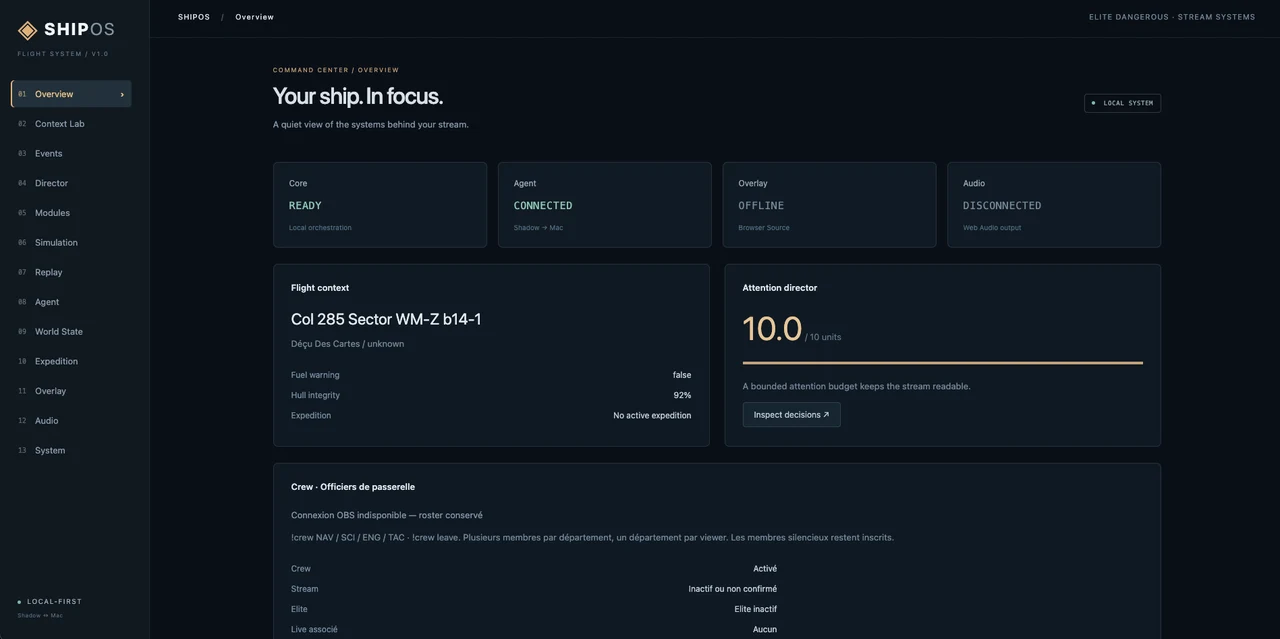Screen dimensions: 1280x639
Task: Open the Audio sidebar section
Action: (71, 420)
